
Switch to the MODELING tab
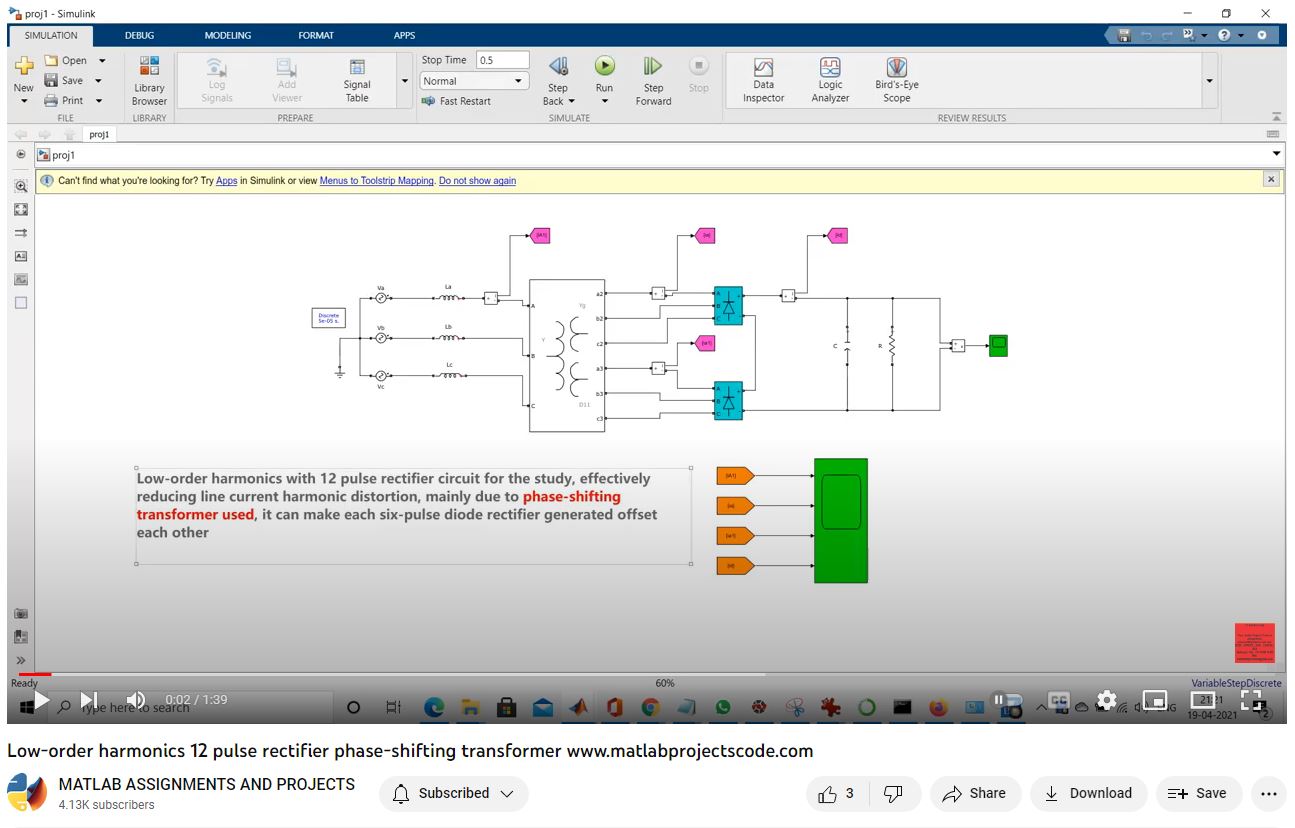pos(228,35)
